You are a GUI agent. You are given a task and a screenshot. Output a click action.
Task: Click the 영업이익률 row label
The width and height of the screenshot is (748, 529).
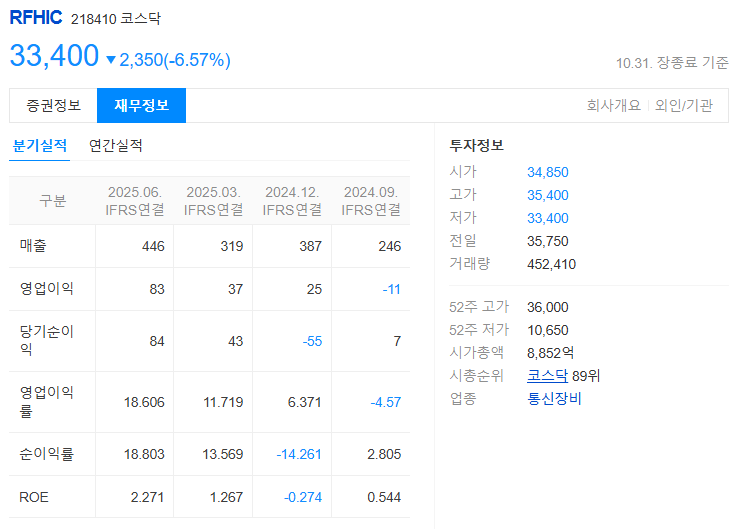pos(46,402)
